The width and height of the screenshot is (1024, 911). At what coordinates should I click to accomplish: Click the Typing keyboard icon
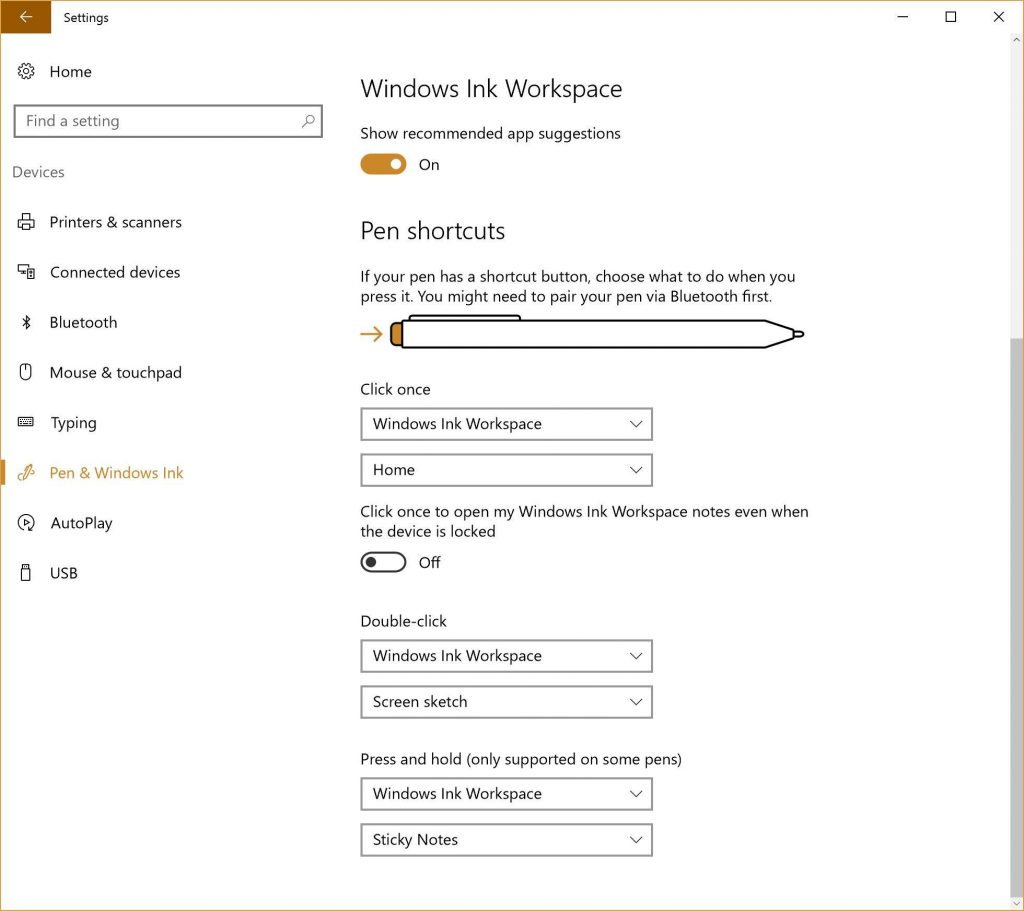tap(25, 422)
